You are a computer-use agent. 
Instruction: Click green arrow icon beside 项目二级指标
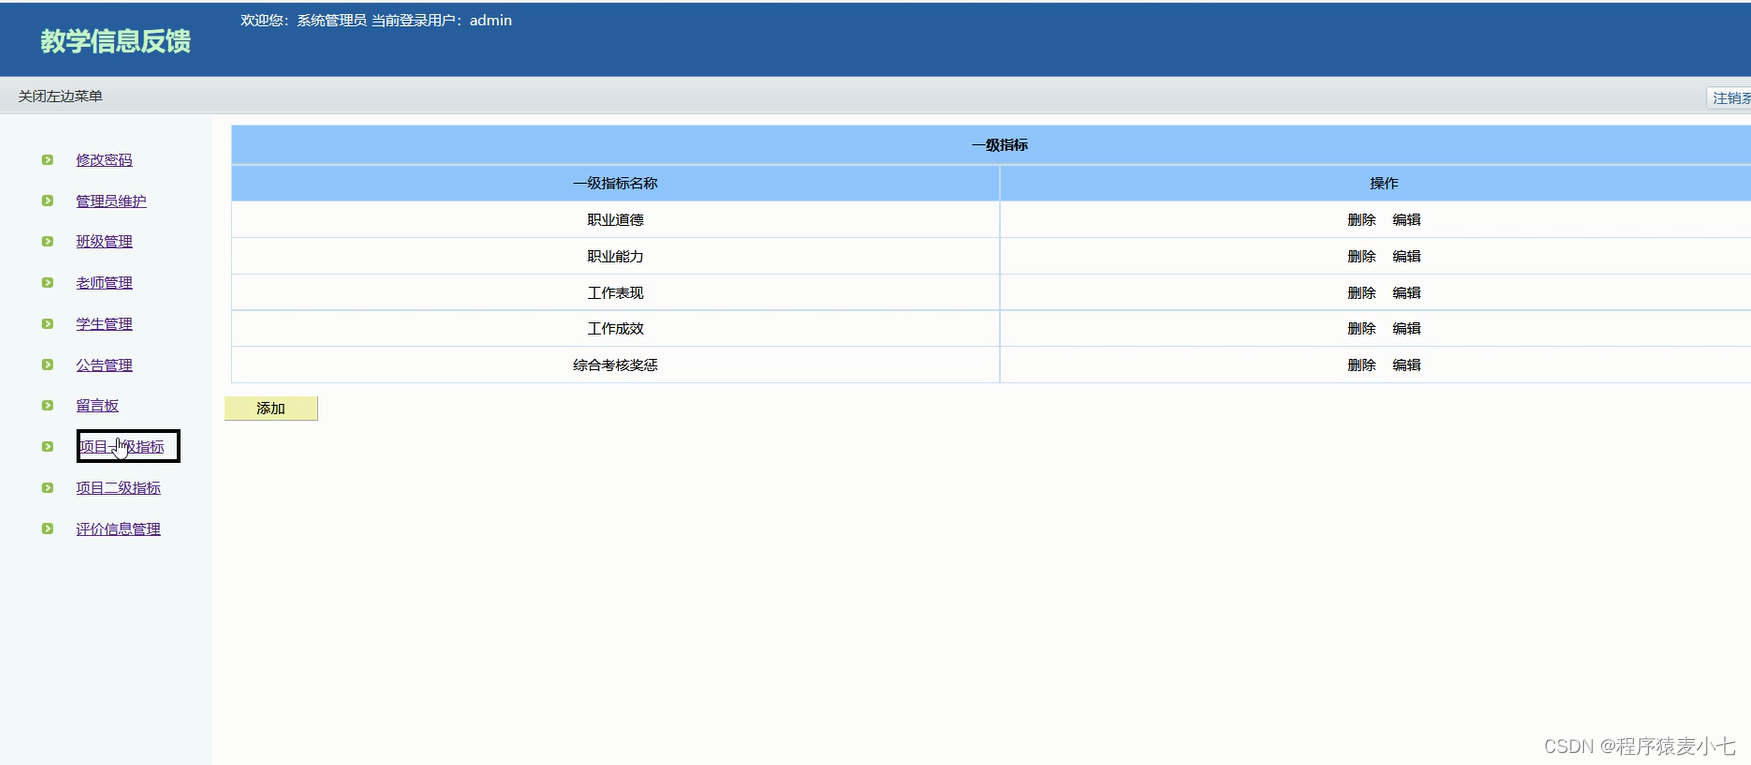(x=47, y=488)
